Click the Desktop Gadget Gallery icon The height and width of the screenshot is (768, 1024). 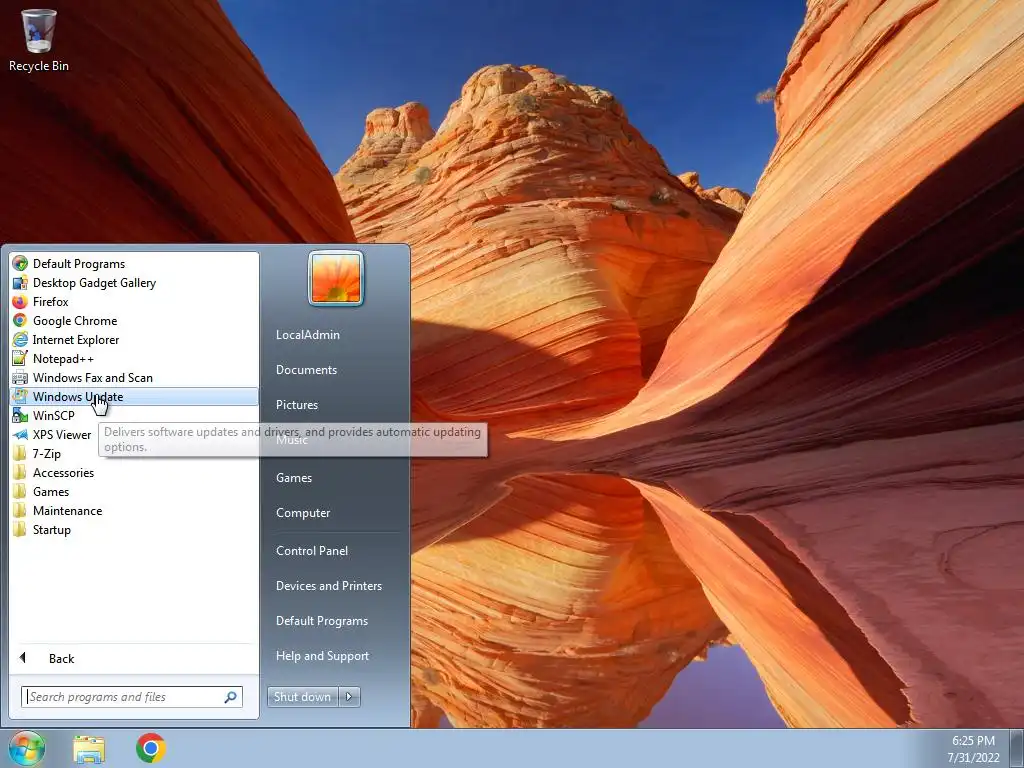(x=20, y=283)
